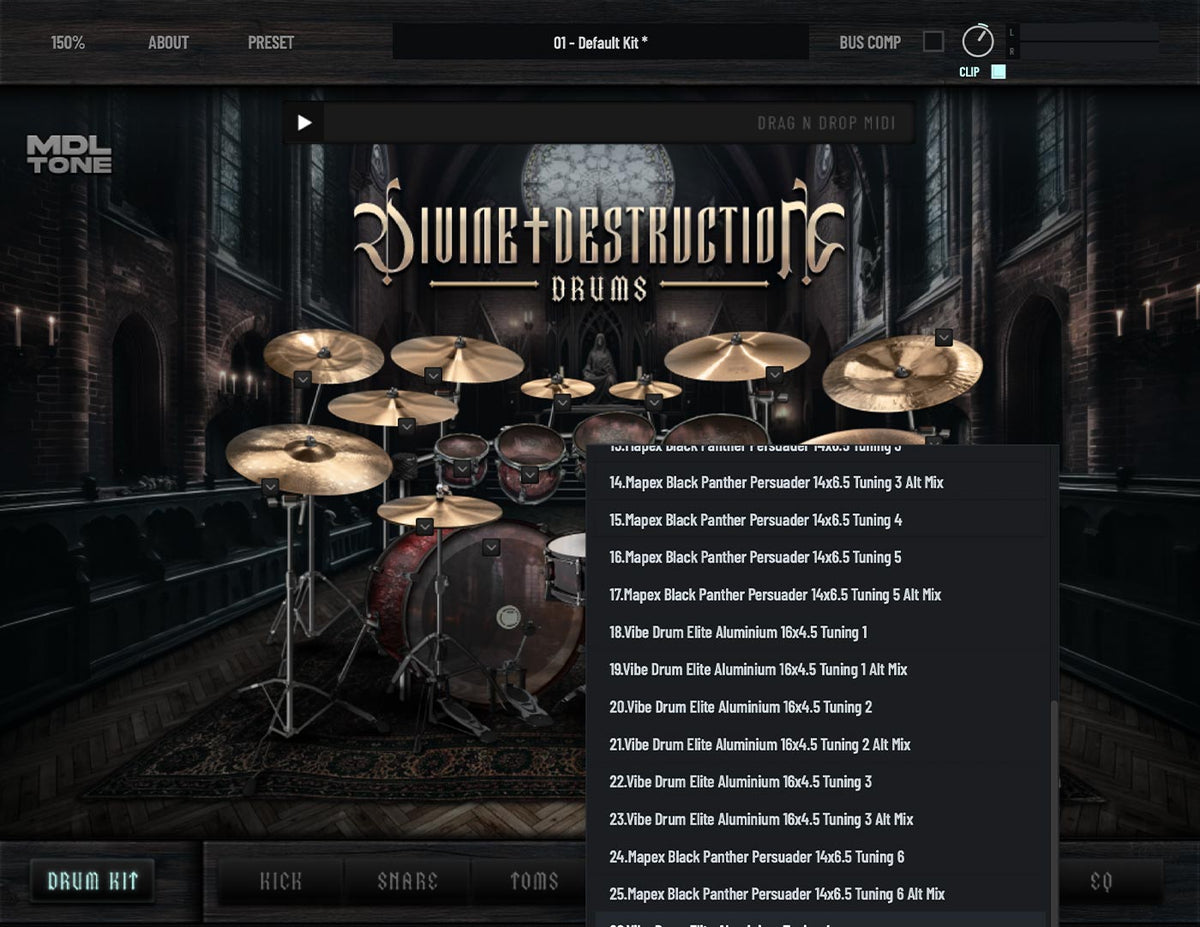Screen dimensions: 1200x927
Task: Click the snare list vertical scrollbar
Action: point(1053,814)
